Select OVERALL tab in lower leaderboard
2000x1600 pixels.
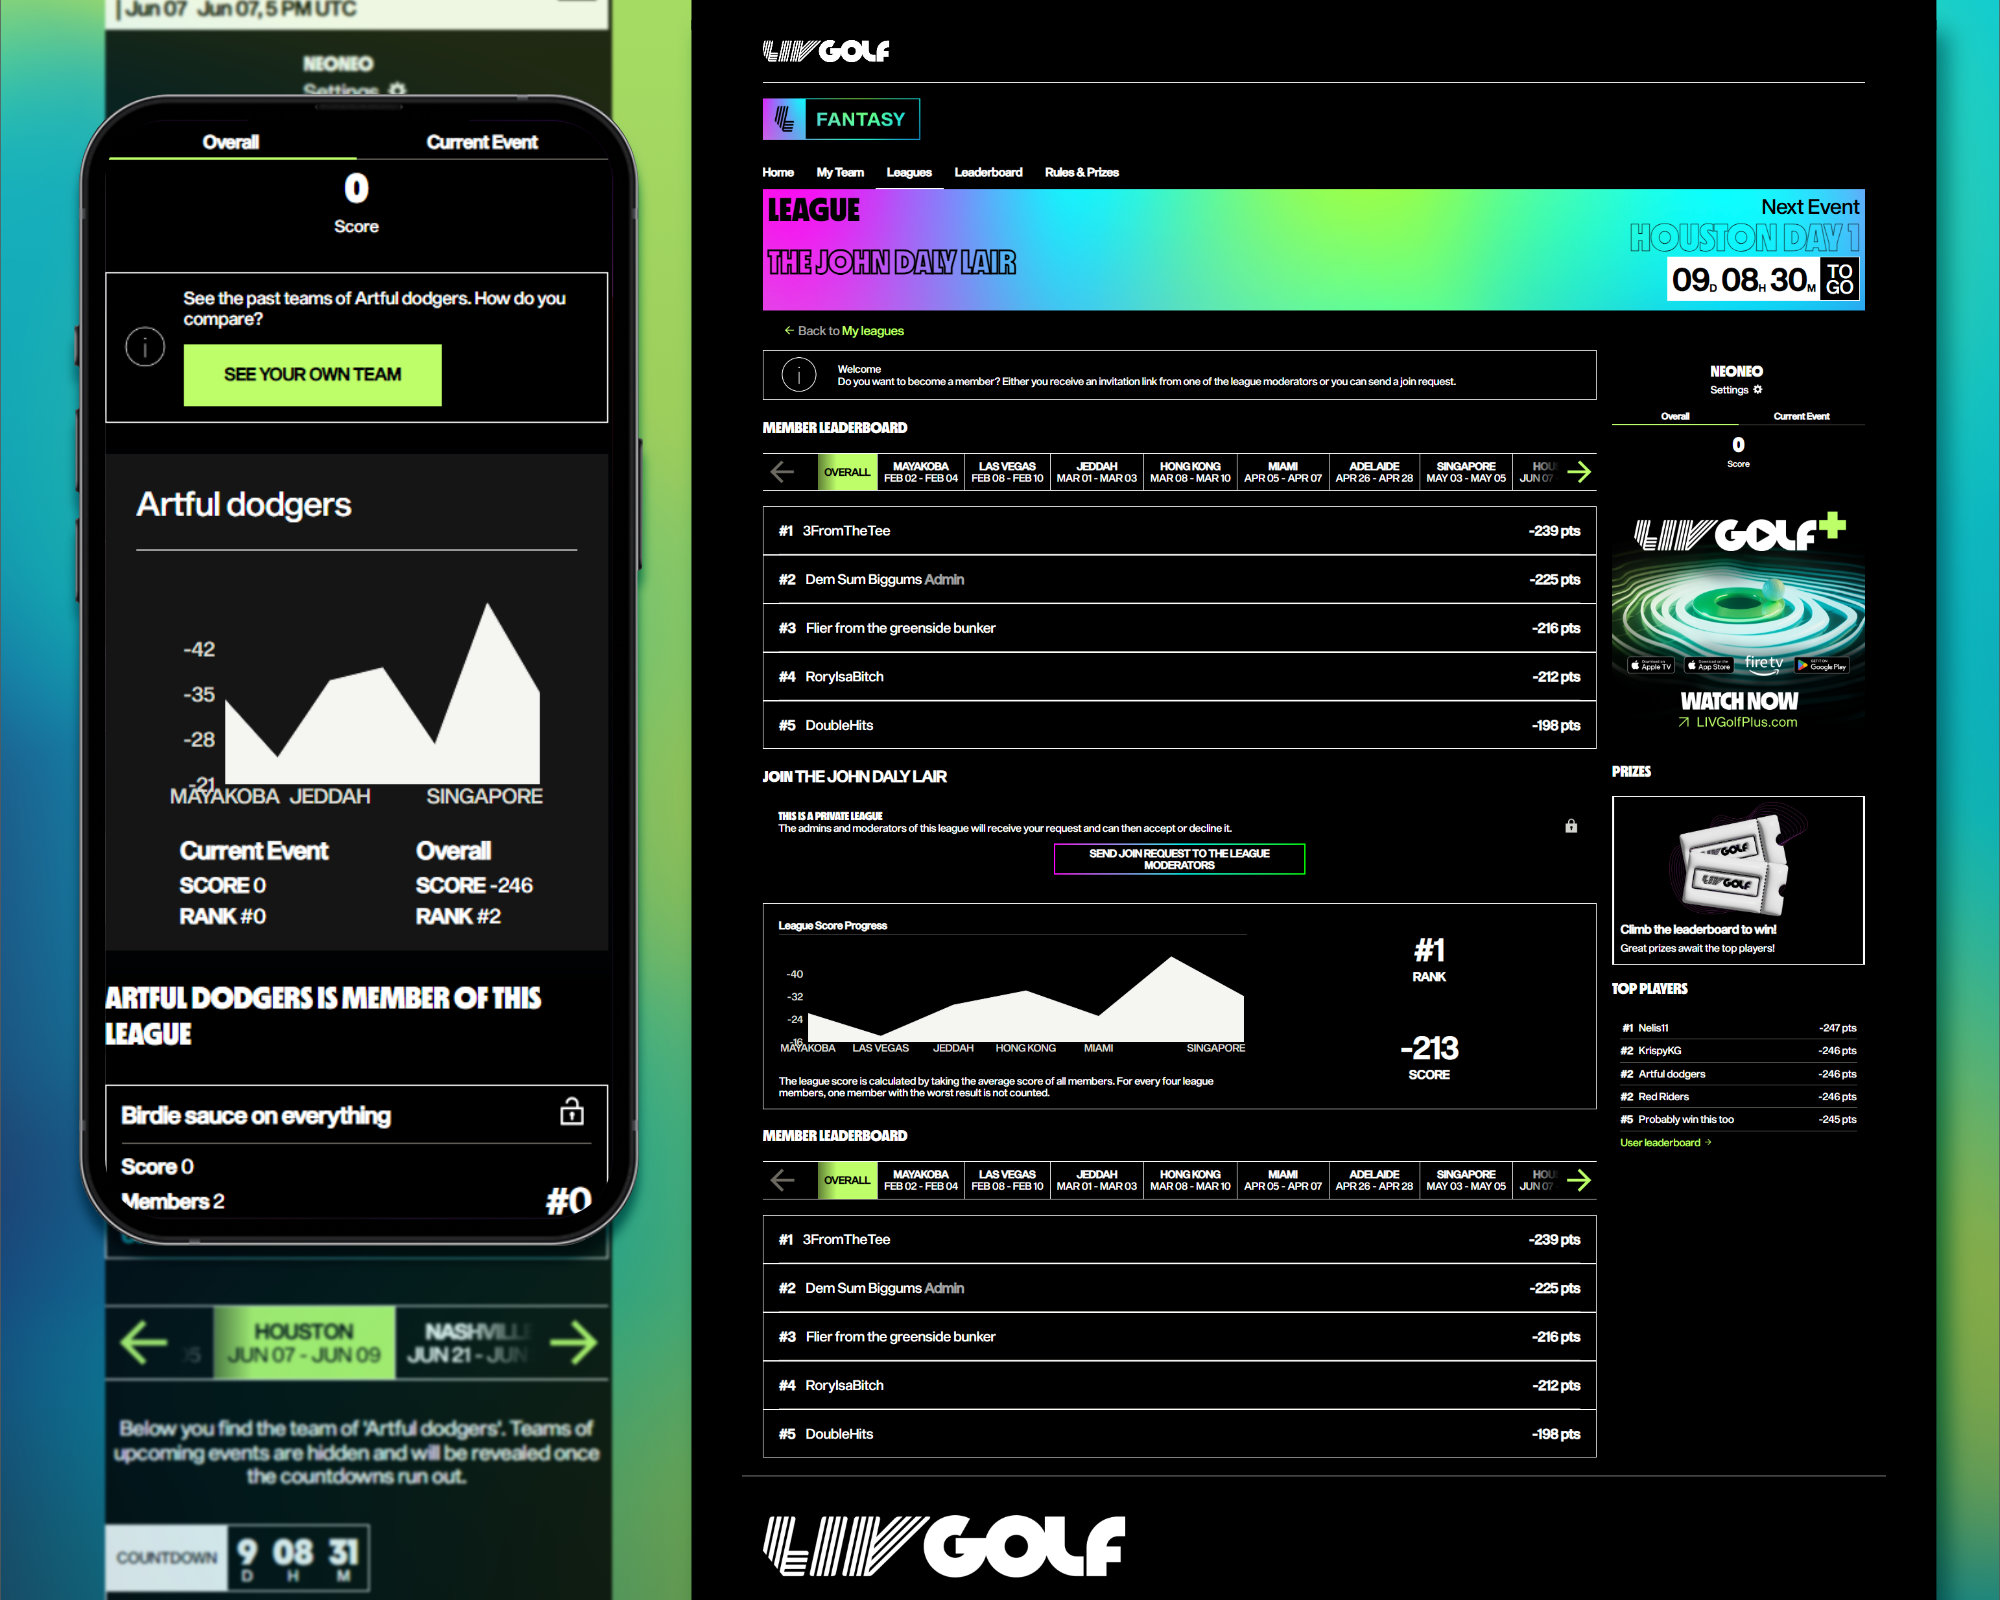(x=847, y=1180)
